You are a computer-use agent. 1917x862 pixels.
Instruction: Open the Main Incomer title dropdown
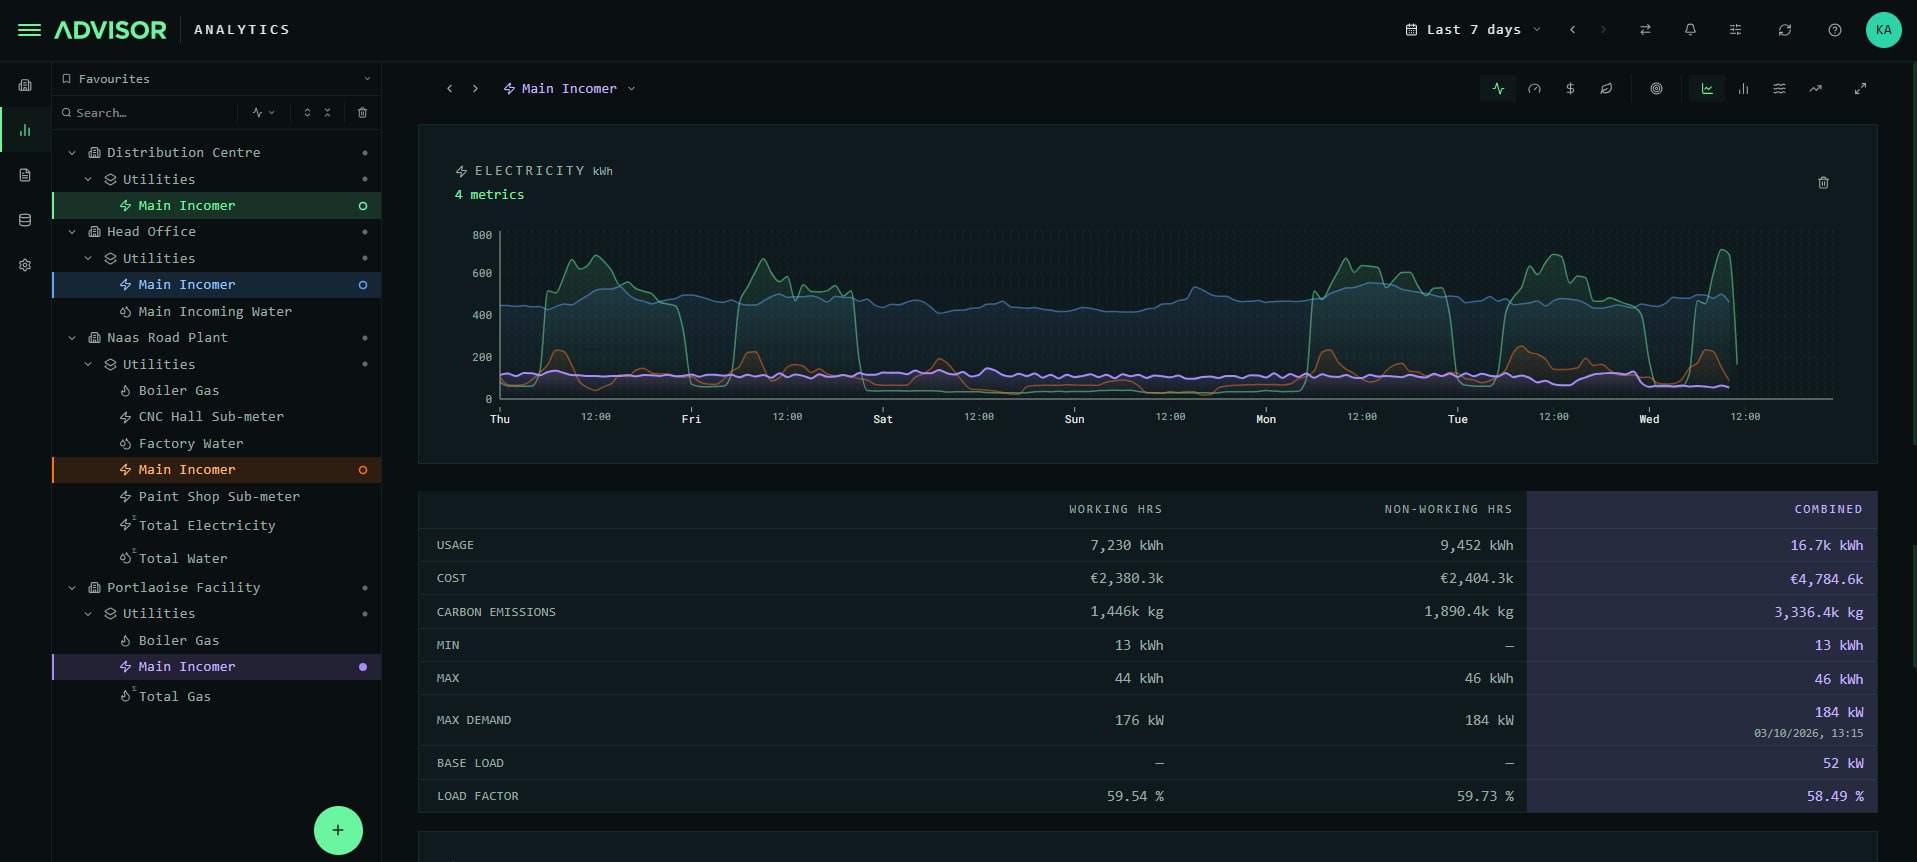[569, 89]
